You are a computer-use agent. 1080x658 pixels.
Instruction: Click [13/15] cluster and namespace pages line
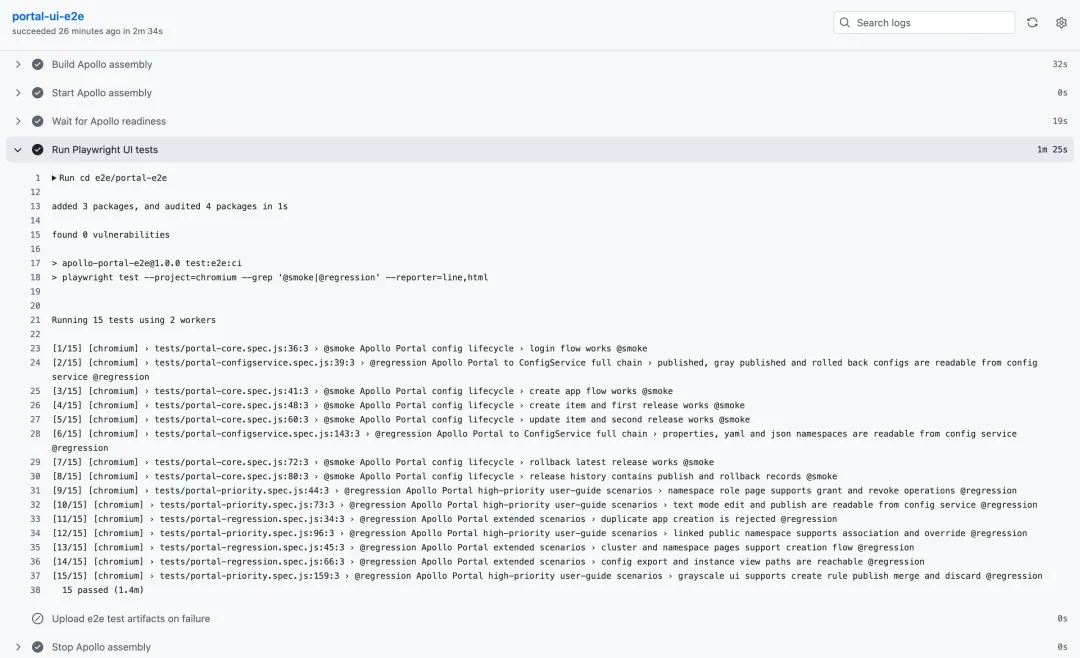click(483, 548)
